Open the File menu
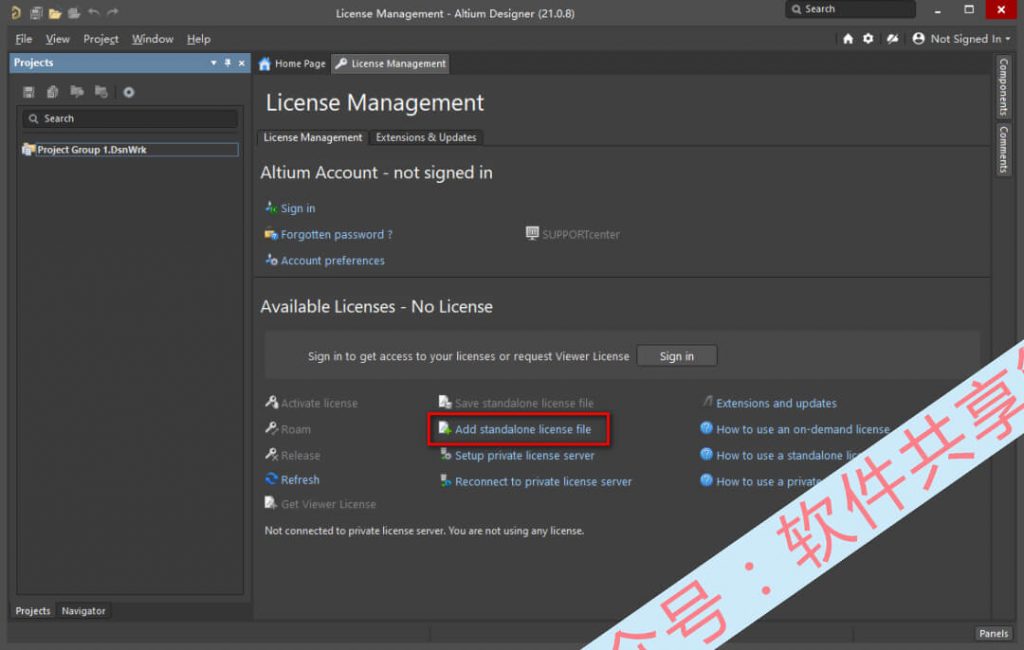The image size is (1024, 650). (24, 39)
